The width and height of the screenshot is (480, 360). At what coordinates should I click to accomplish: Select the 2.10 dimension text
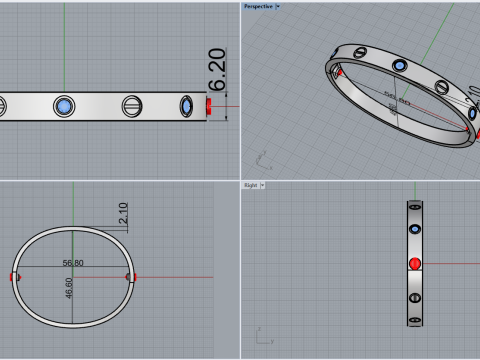tap(123, 213)
